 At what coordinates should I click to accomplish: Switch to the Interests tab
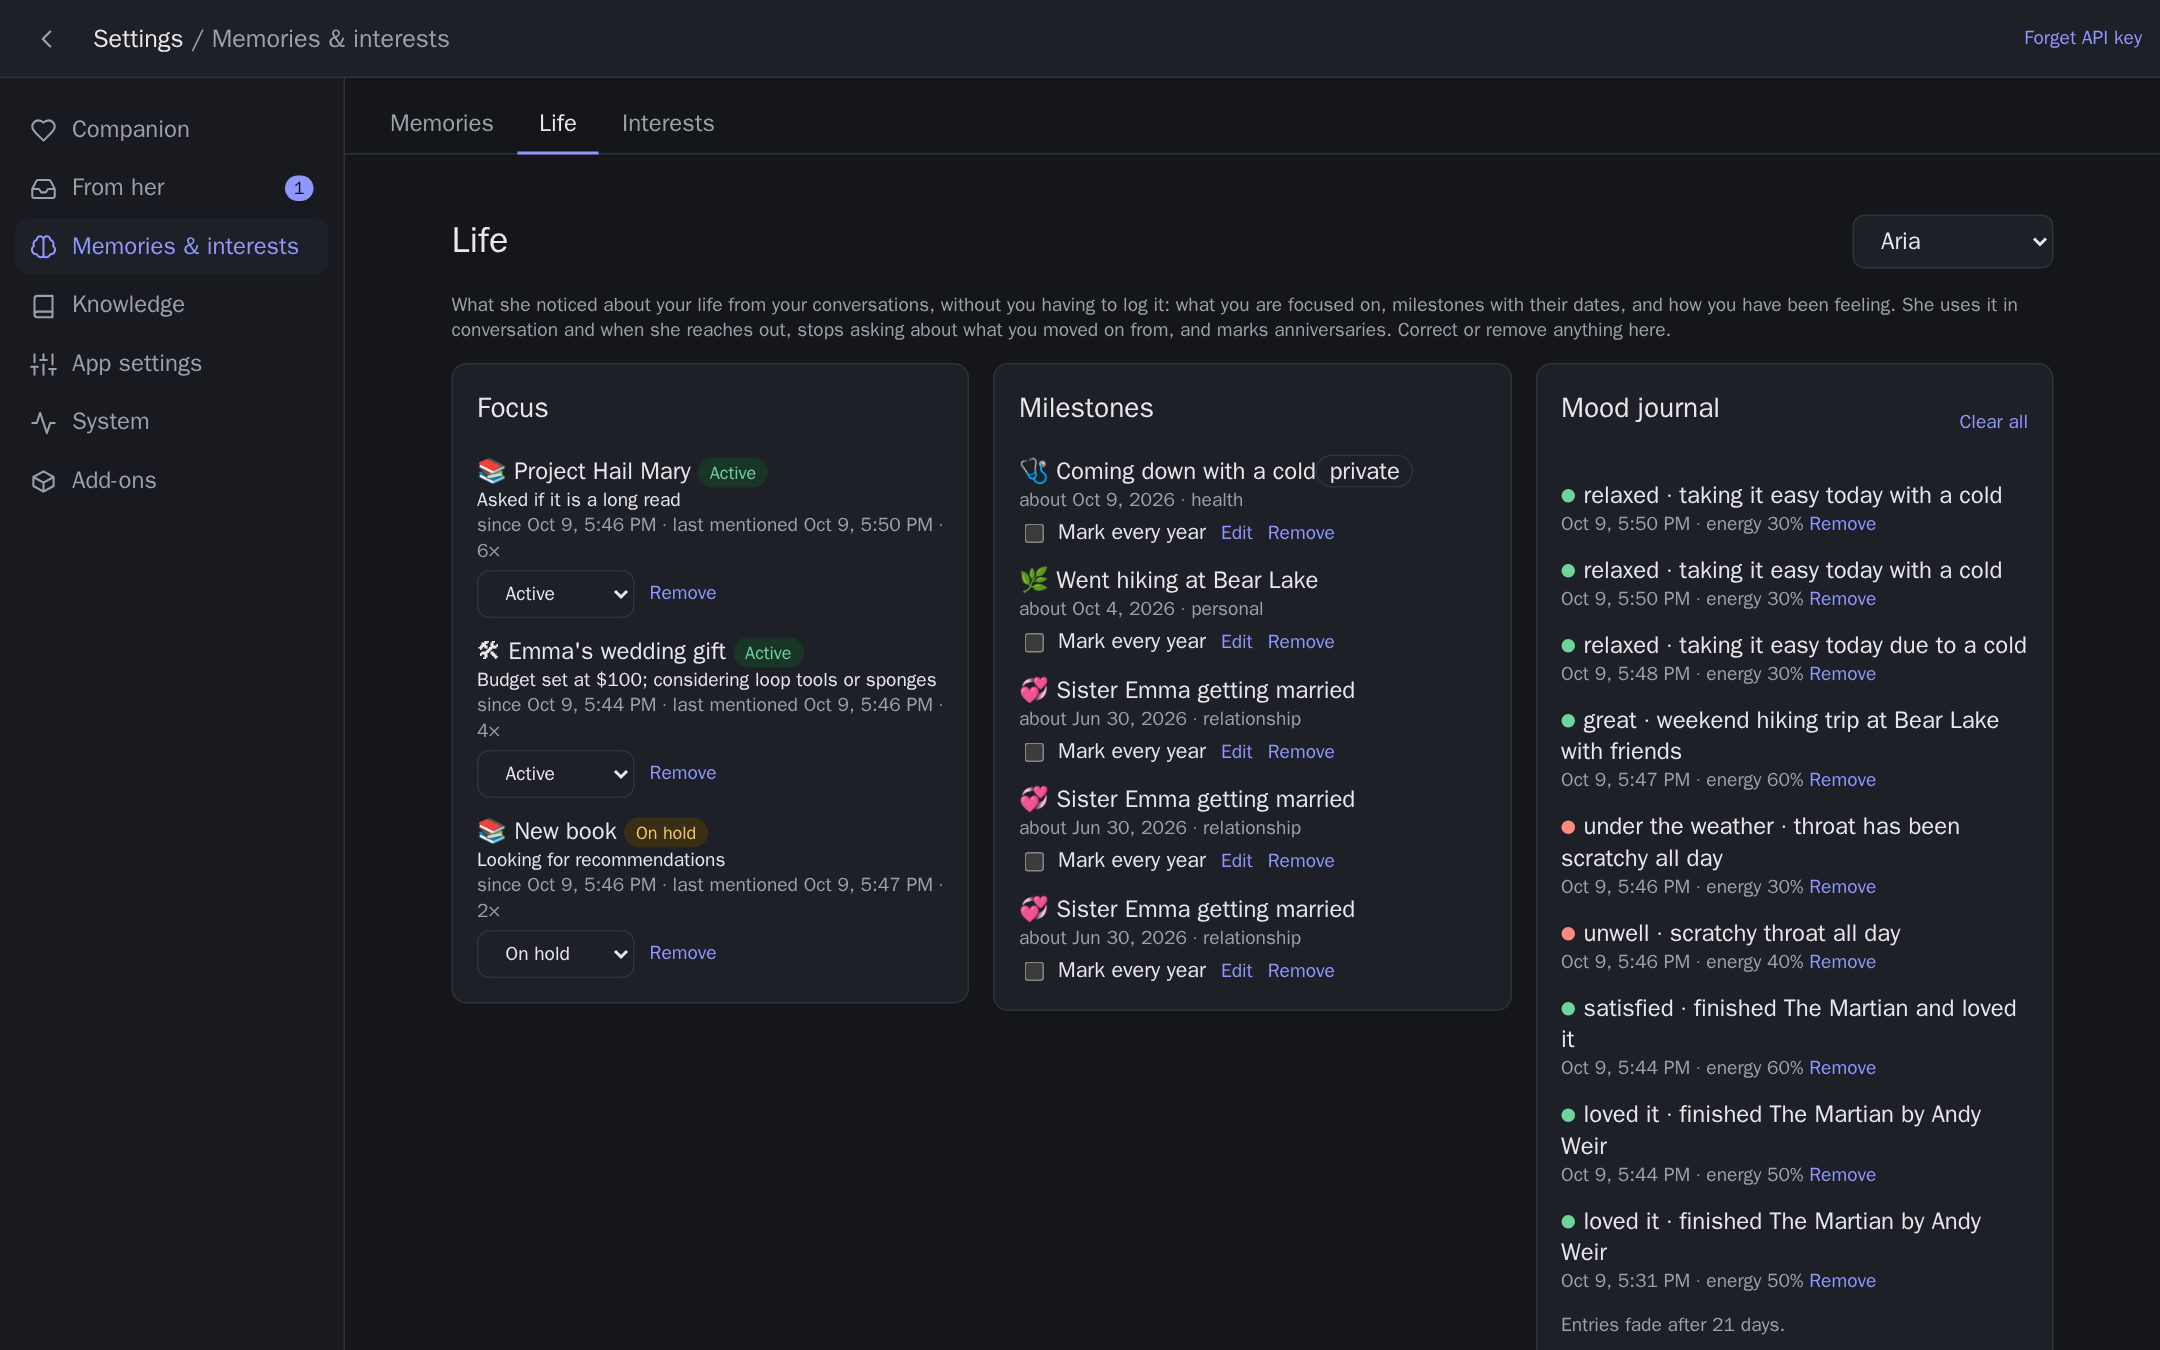668,123
